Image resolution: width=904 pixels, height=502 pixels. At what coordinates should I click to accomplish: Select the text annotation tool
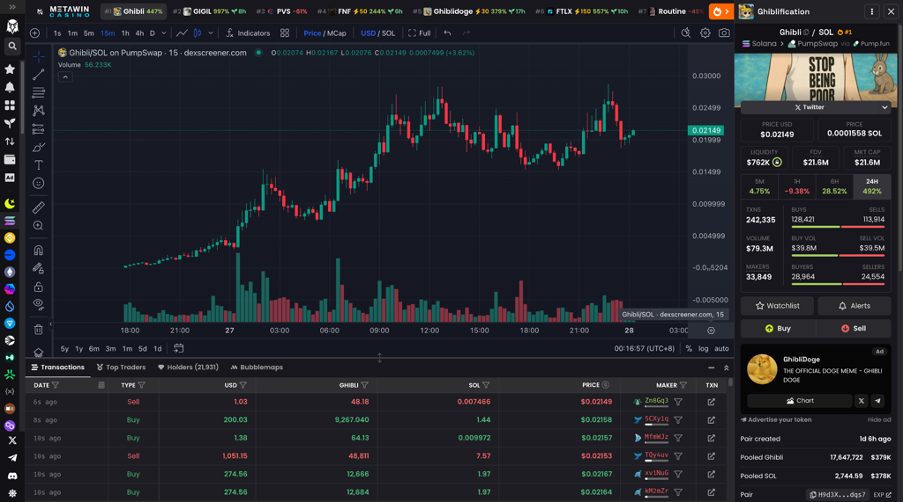coord(39,165)
